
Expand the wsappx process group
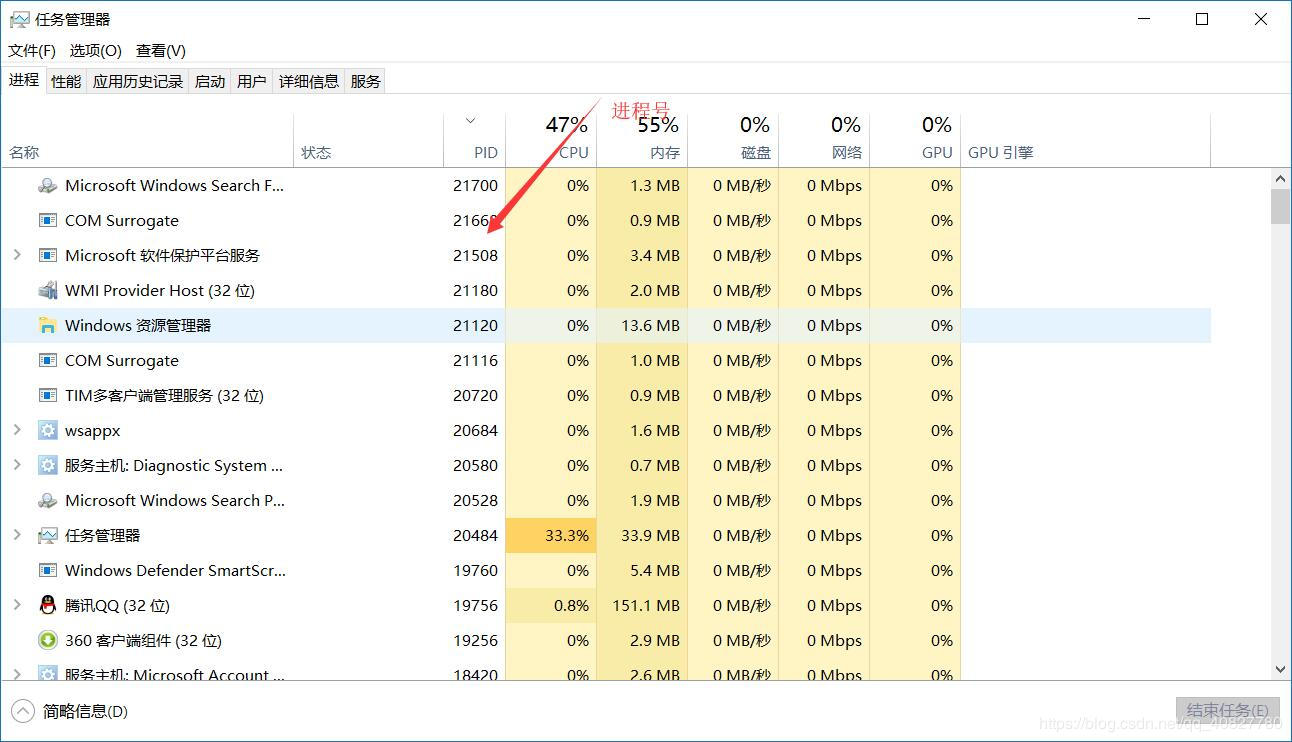pos(17,430)
